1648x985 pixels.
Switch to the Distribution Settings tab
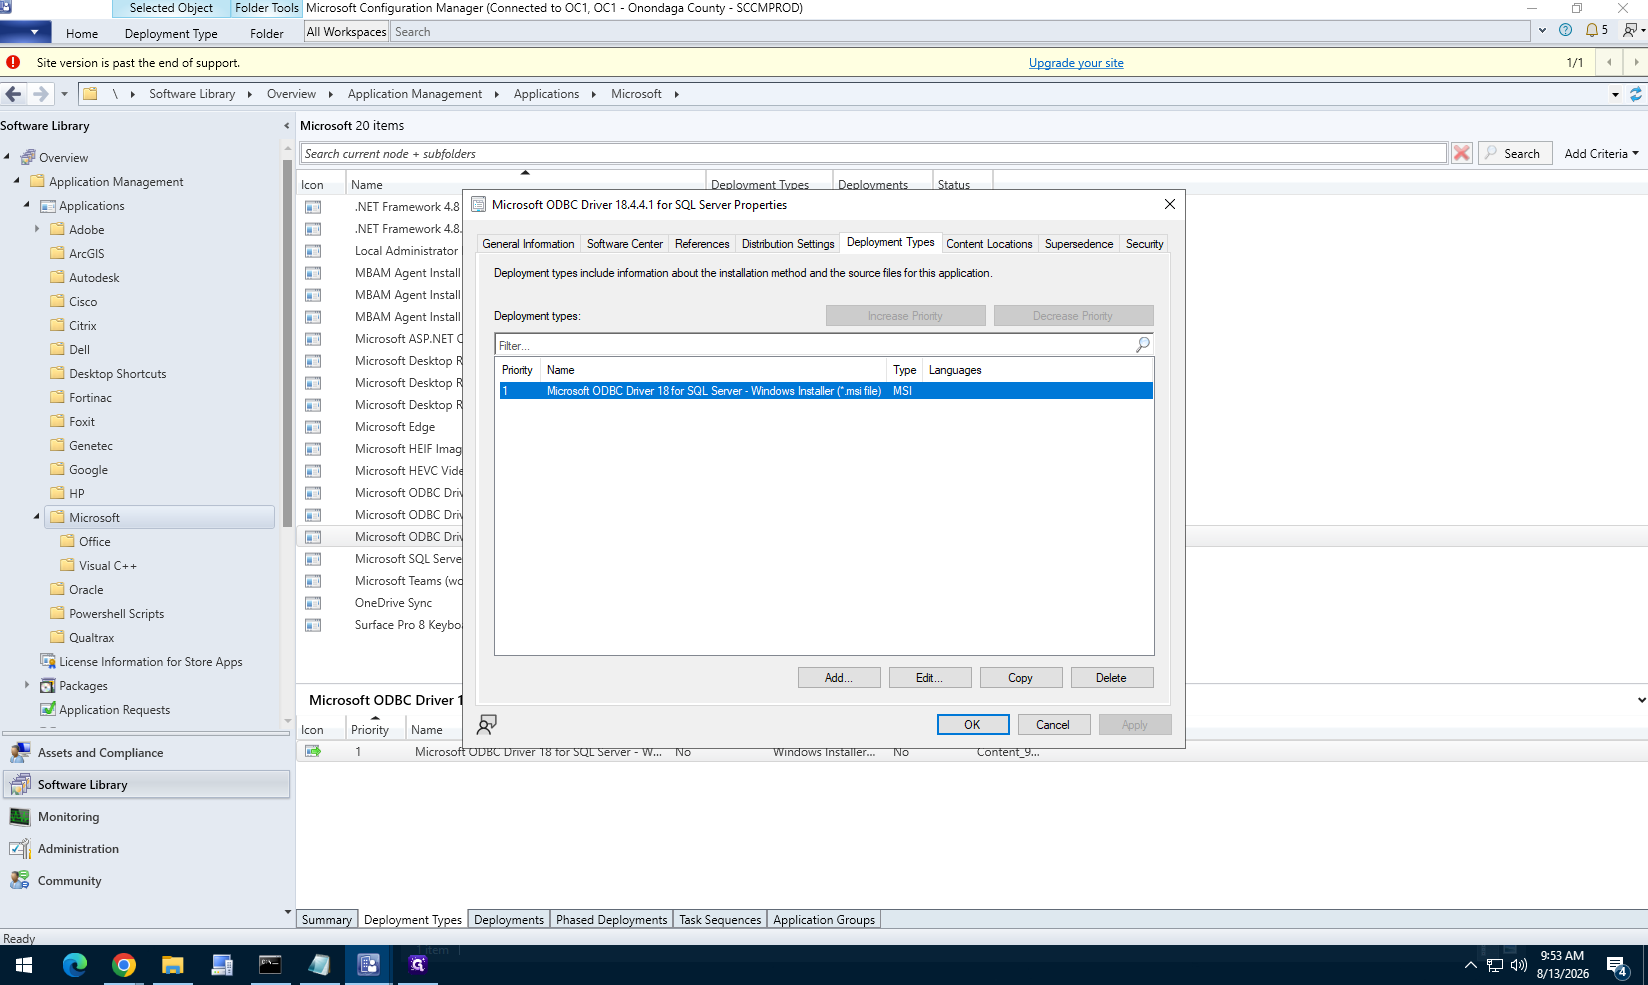point(788,244)
